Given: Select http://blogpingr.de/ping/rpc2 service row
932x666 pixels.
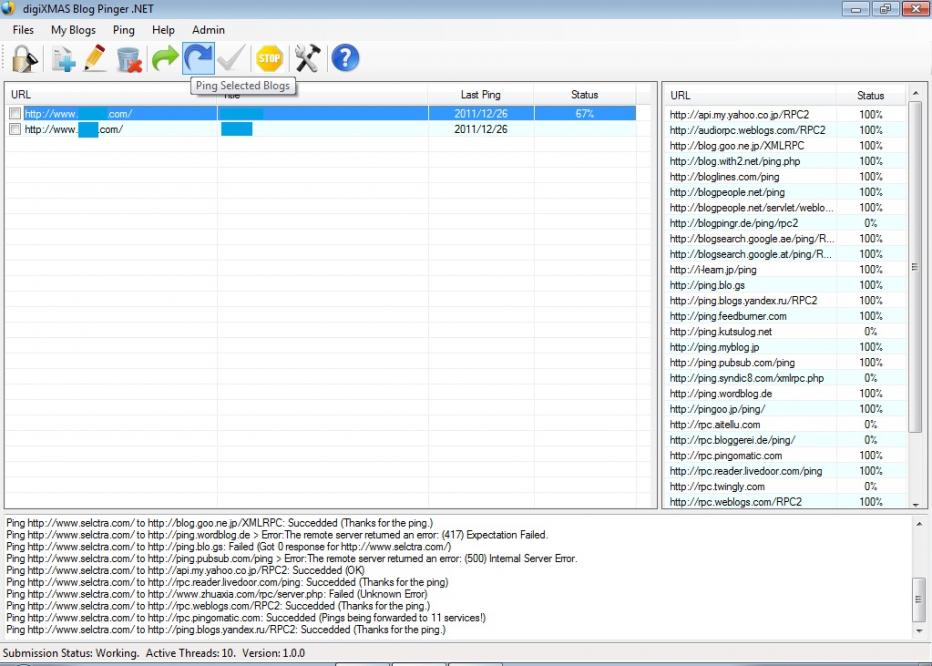Looking at the screenshot, I should [x=785, y=222].
